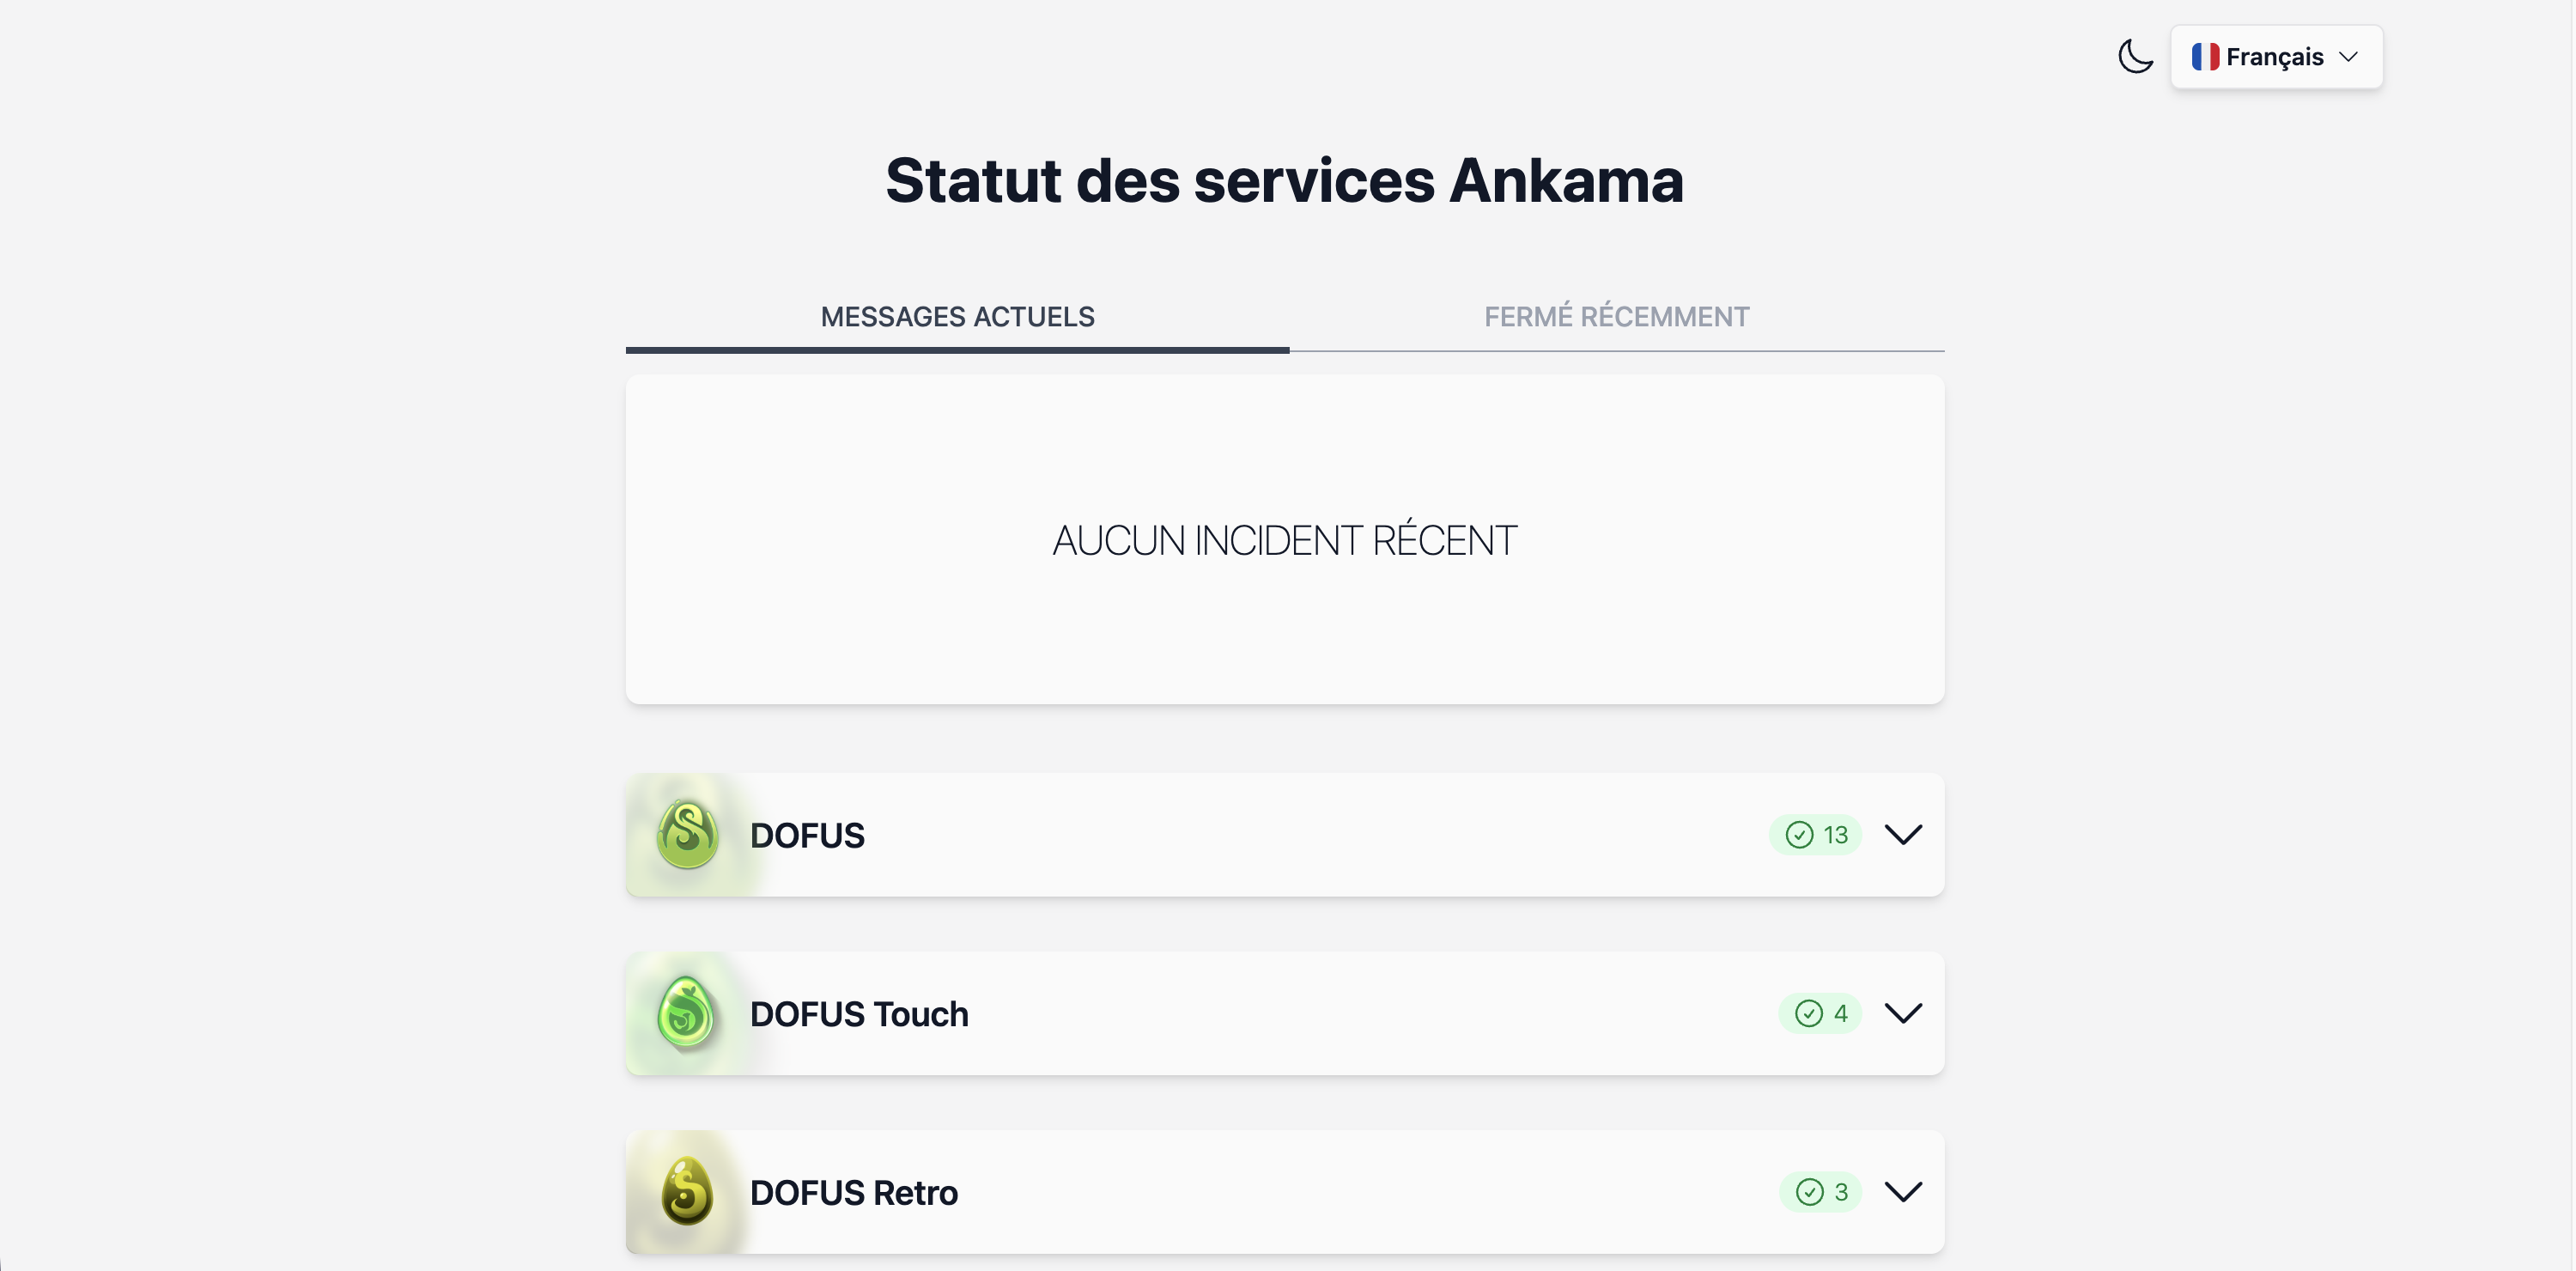This screenshot has width=2576, height=1271.
Task: Click the DOFUS Touch egg icon
Action: [686, 1012]
